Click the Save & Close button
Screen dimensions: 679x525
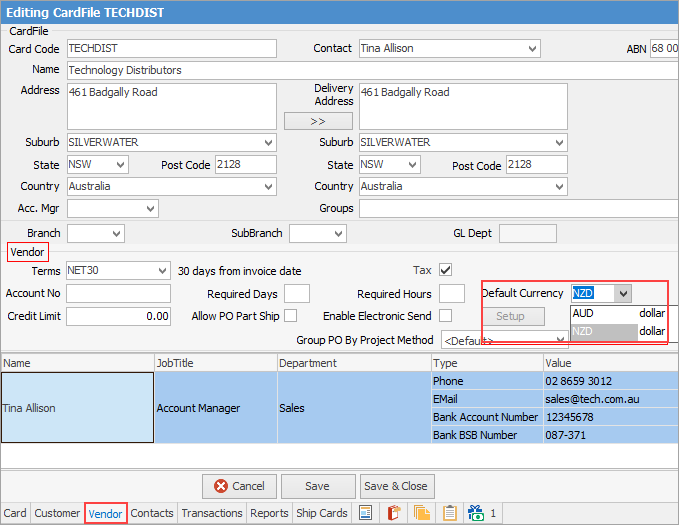click(x=396, y=486)
